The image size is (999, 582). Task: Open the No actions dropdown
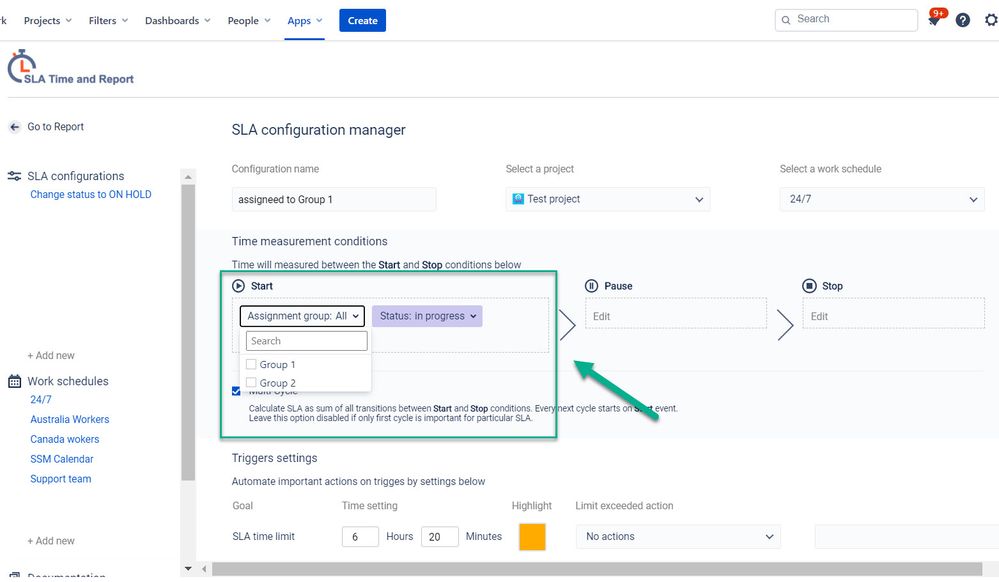pos(679,537)
